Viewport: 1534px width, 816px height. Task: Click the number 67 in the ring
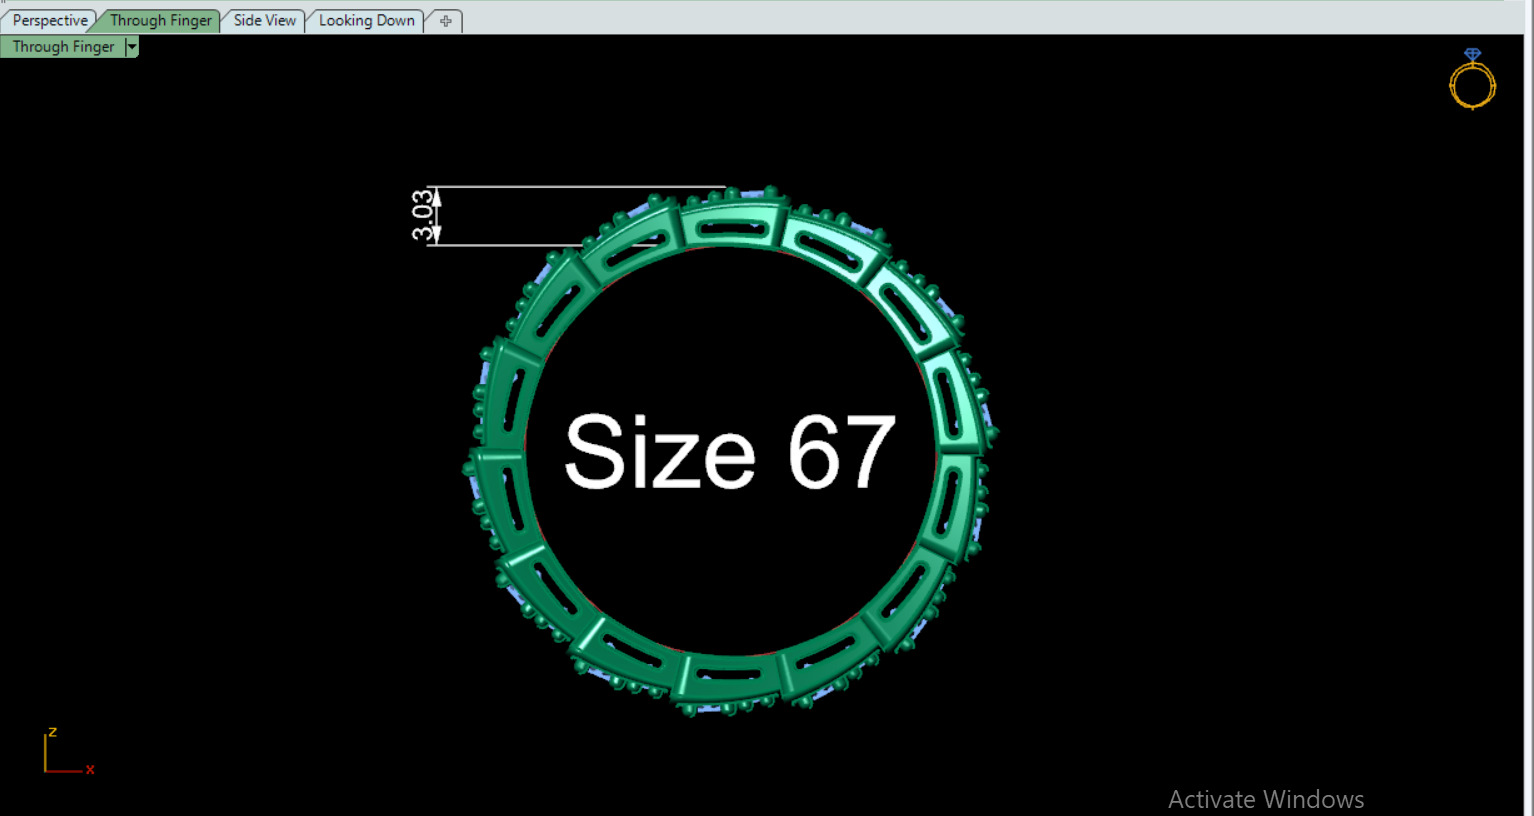tap(840, 453)
